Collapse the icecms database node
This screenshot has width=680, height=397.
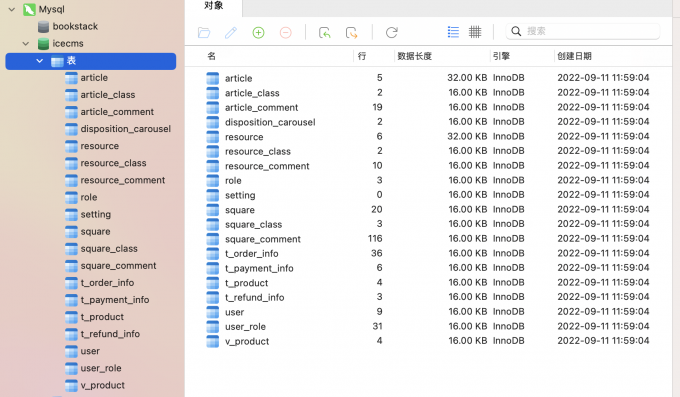click(26, 43)
